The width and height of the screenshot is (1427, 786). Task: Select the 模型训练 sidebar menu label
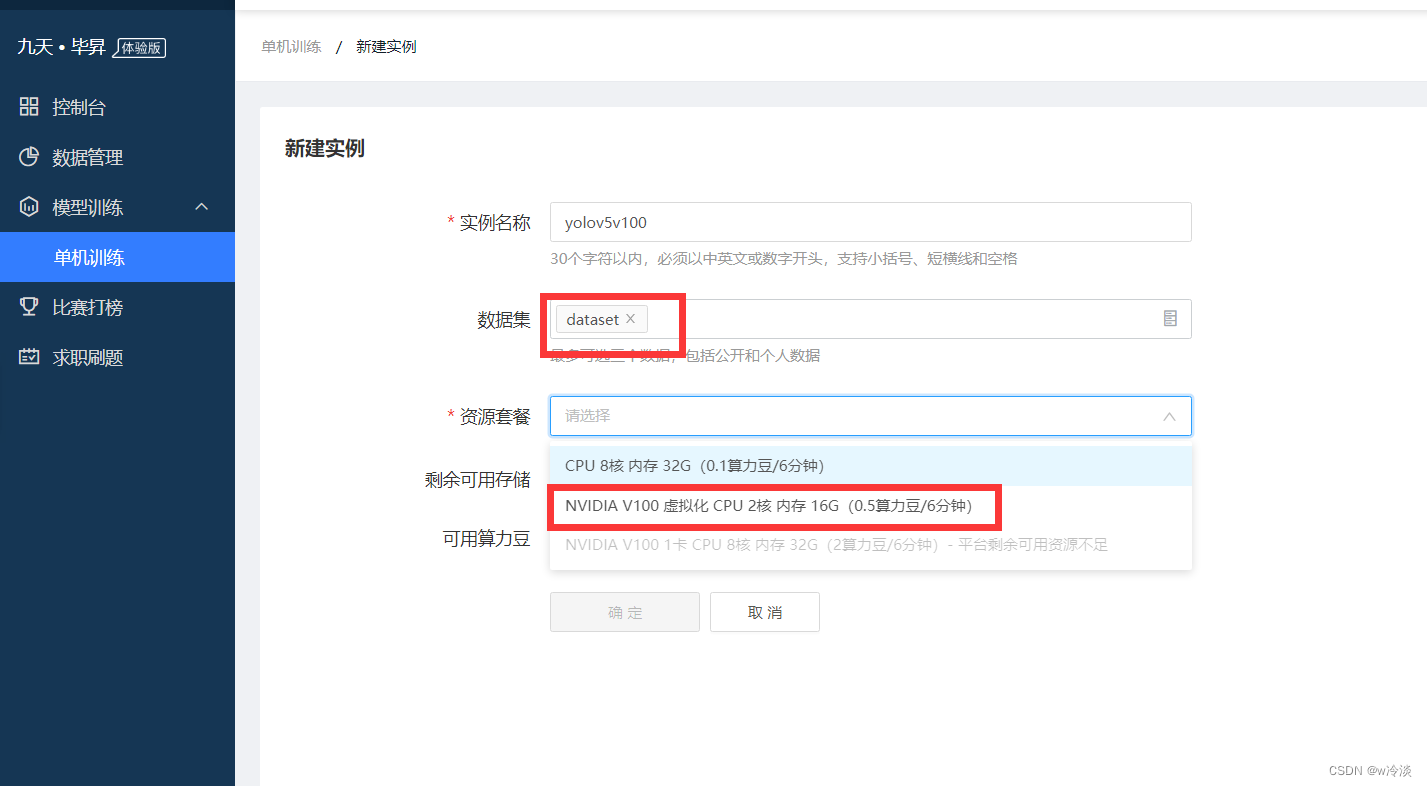[x=88, y=207]
